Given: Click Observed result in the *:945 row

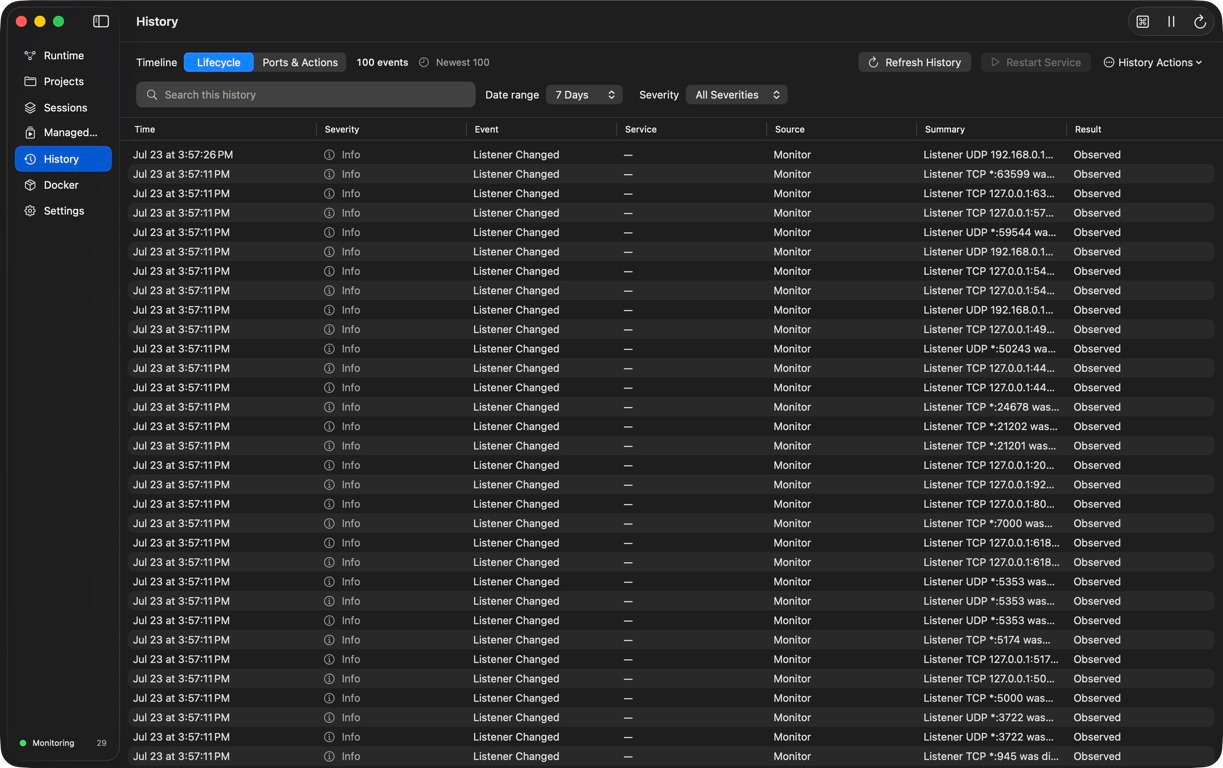Looking at the screenshot, I should pyautogui.click(x=1097, y=756).
